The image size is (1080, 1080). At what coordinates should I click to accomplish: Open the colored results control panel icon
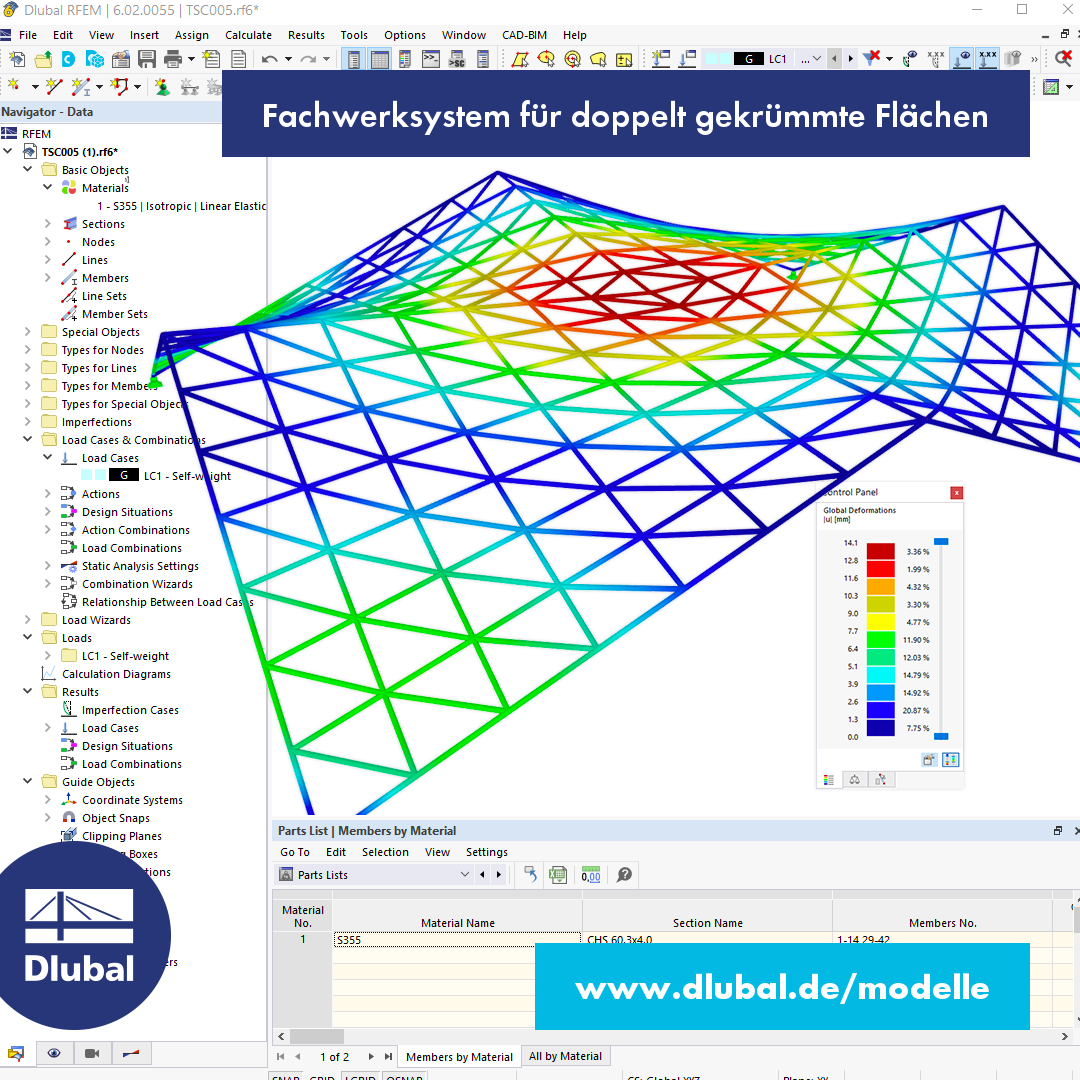(405, 59)
